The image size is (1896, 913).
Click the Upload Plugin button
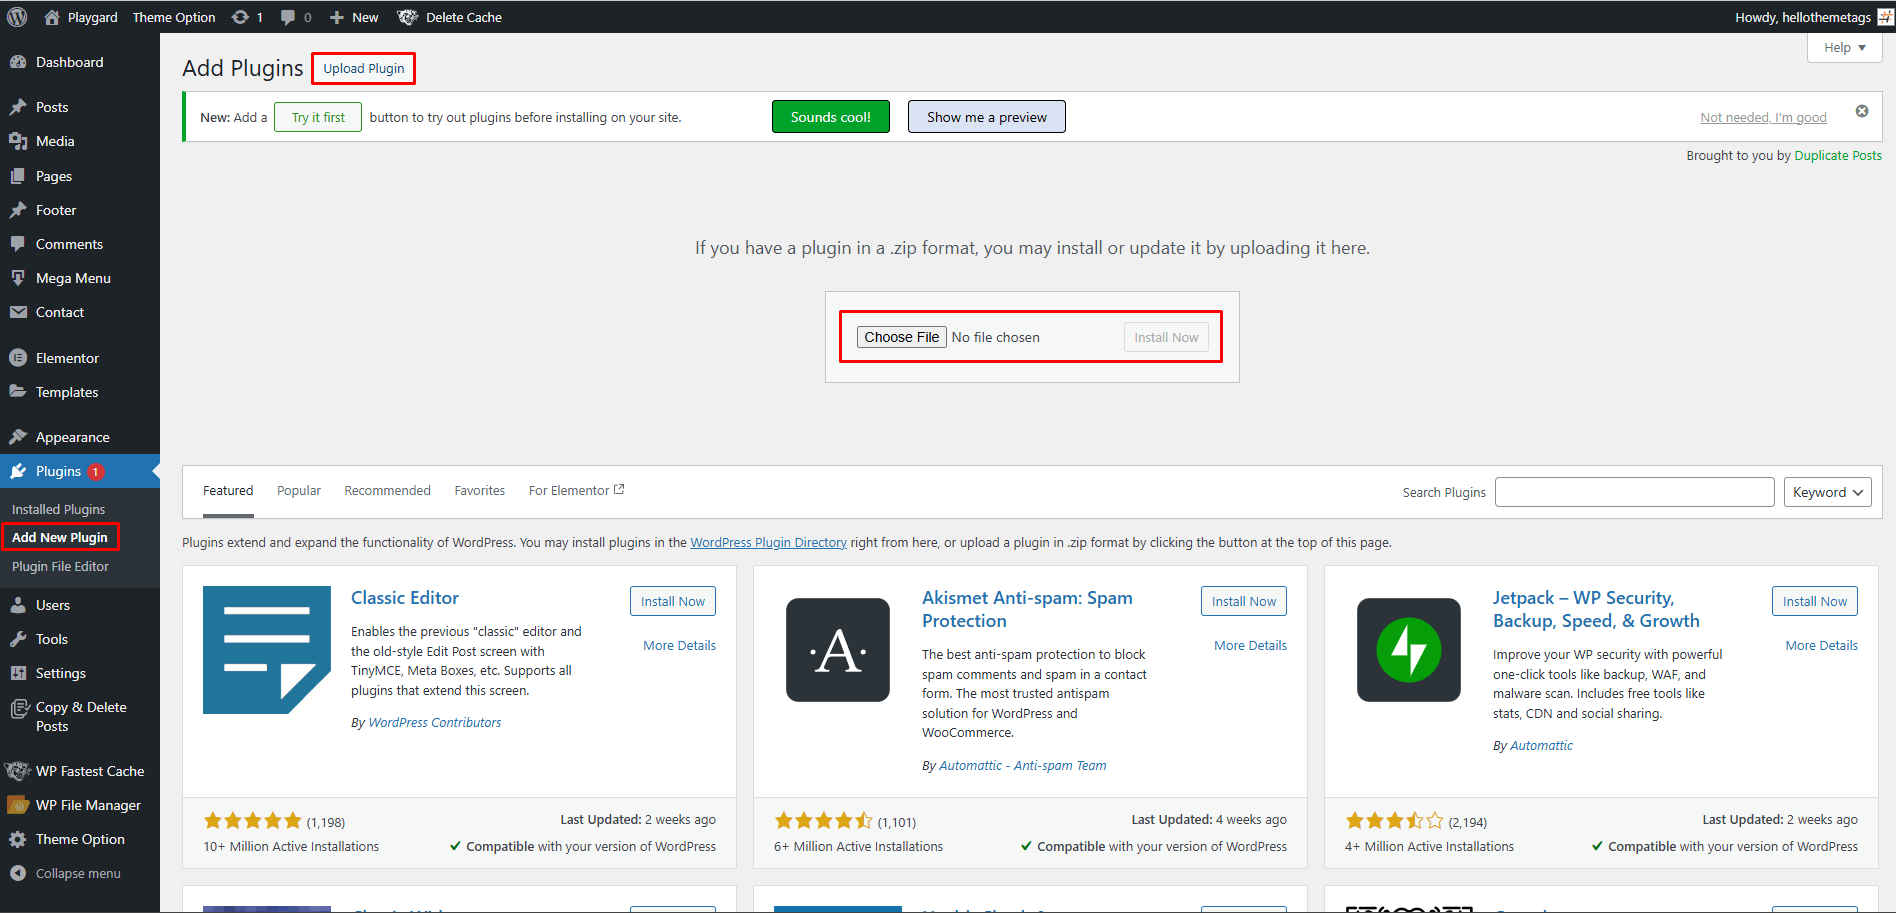tap(364, 68)
